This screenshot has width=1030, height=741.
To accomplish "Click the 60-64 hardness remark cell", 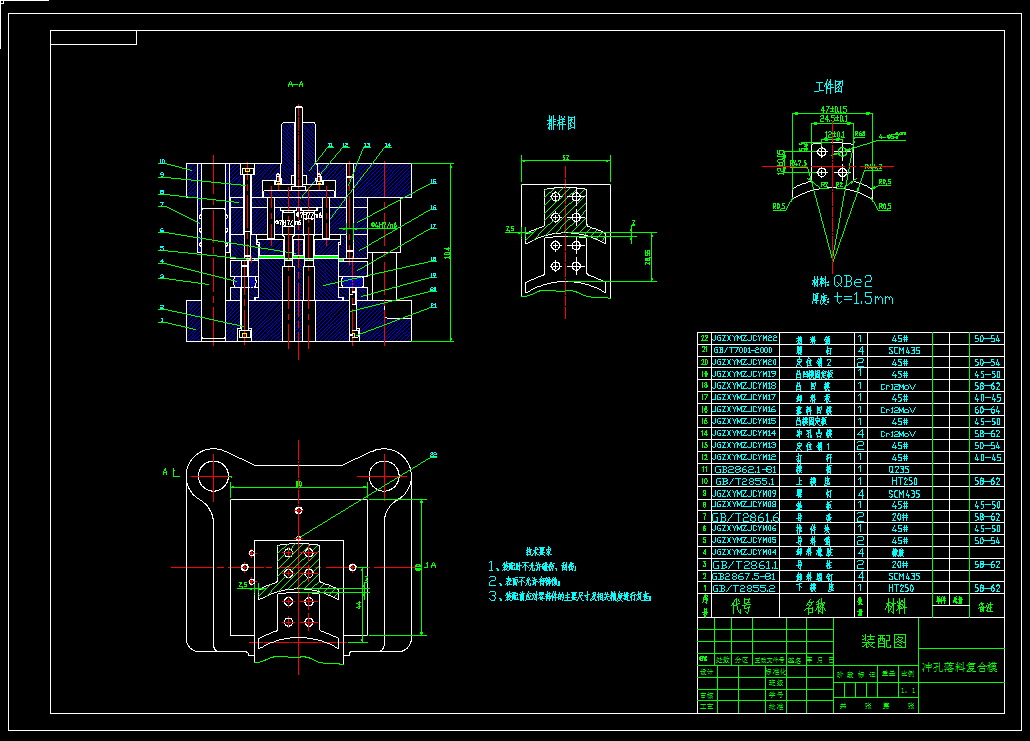I will 987,410.
